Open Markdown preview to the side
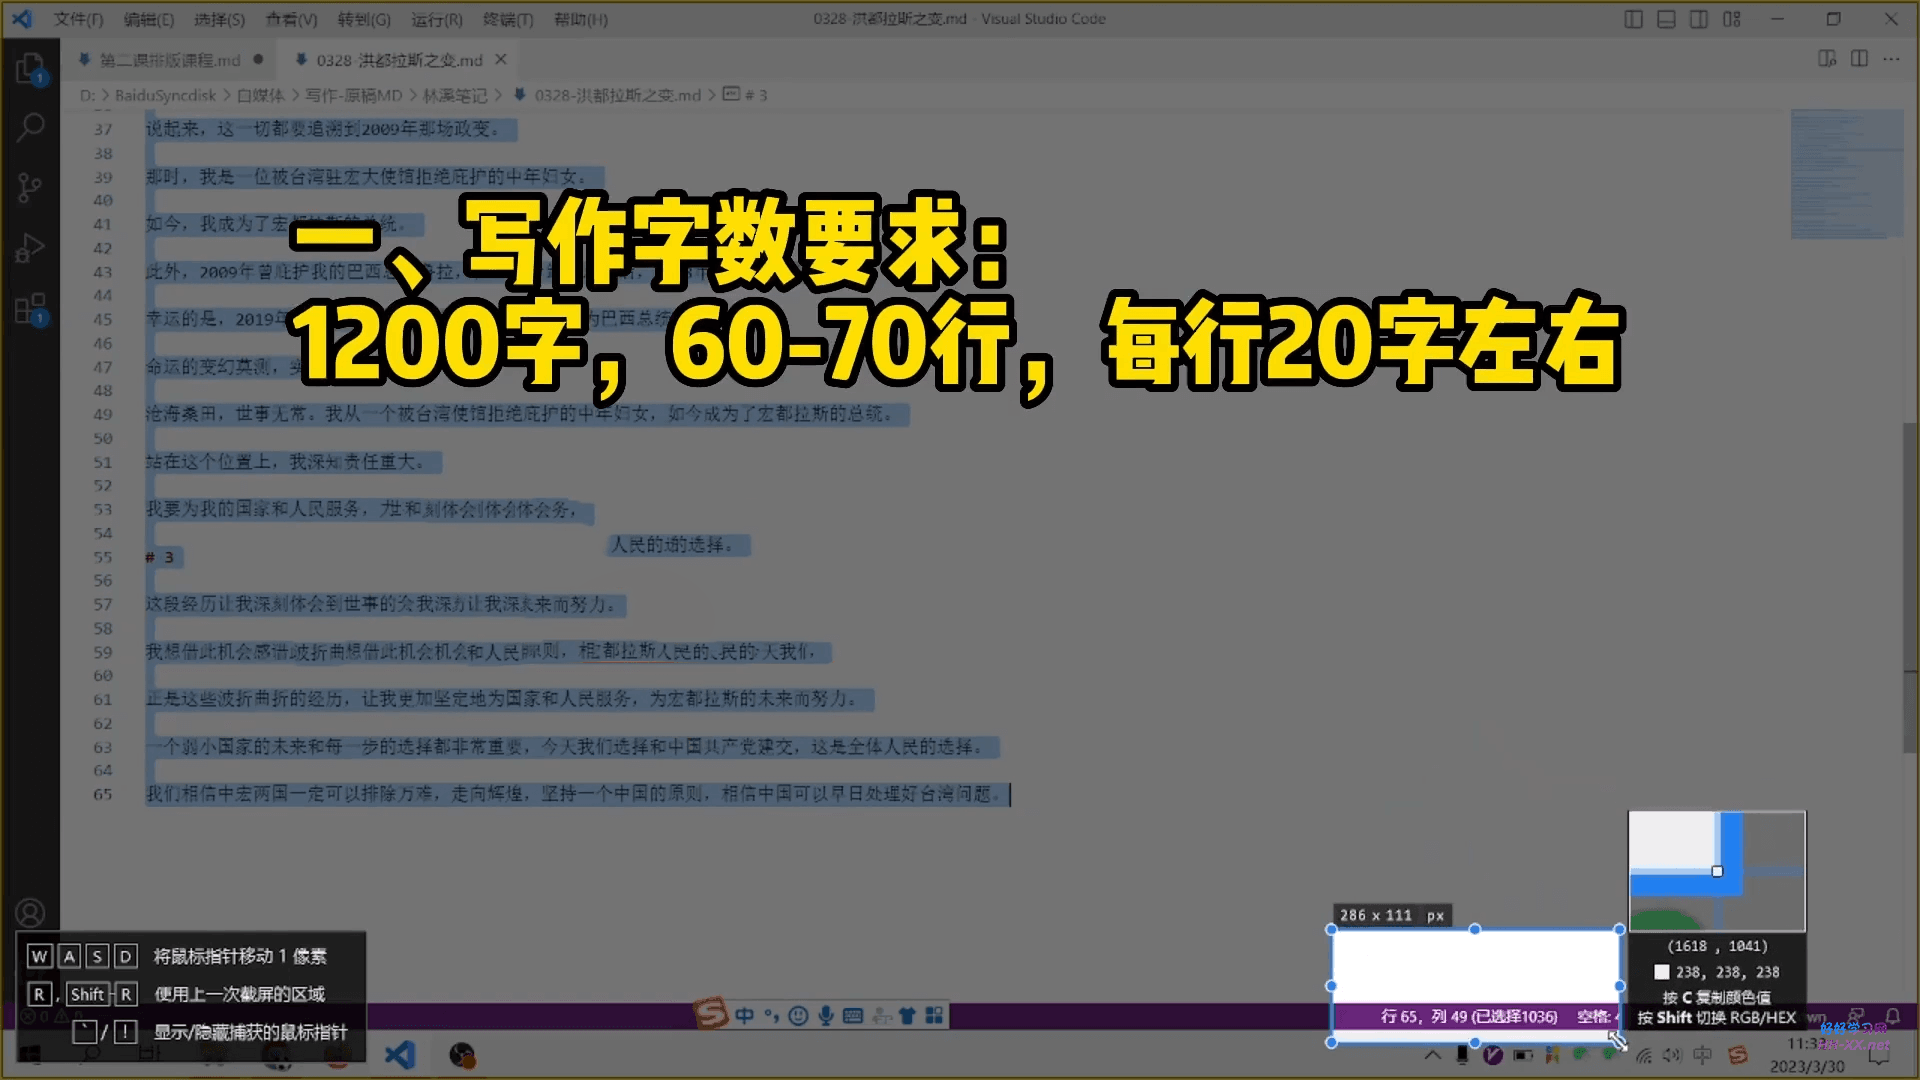1920x1080 pixels. pos(1827,59)
